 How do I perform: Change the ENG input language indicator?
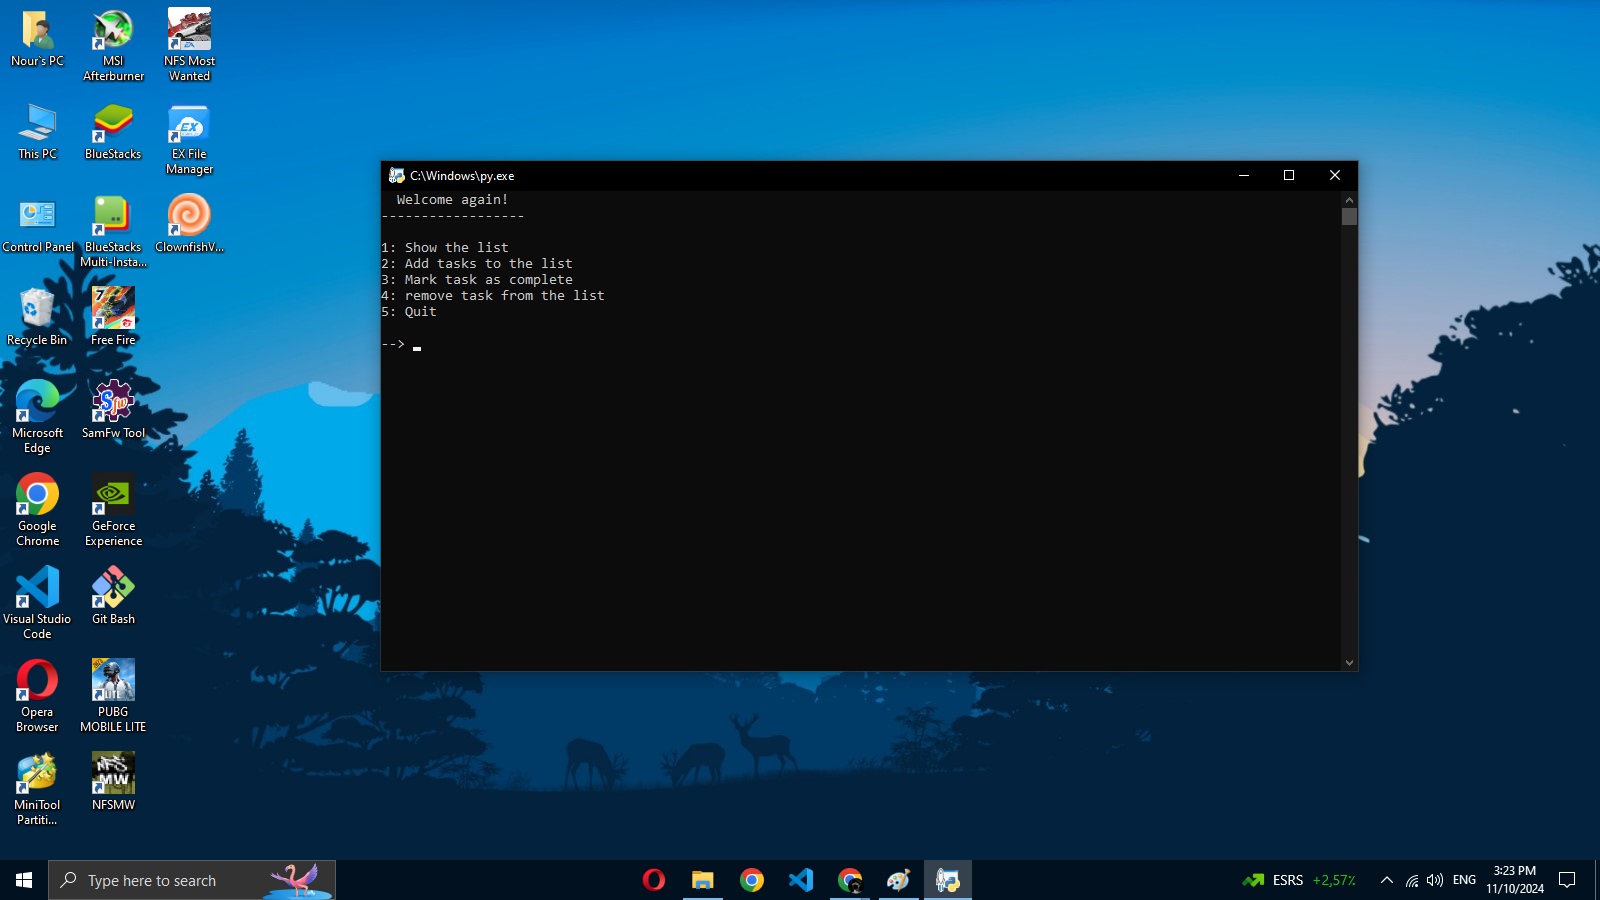[x=1464, y=880]
